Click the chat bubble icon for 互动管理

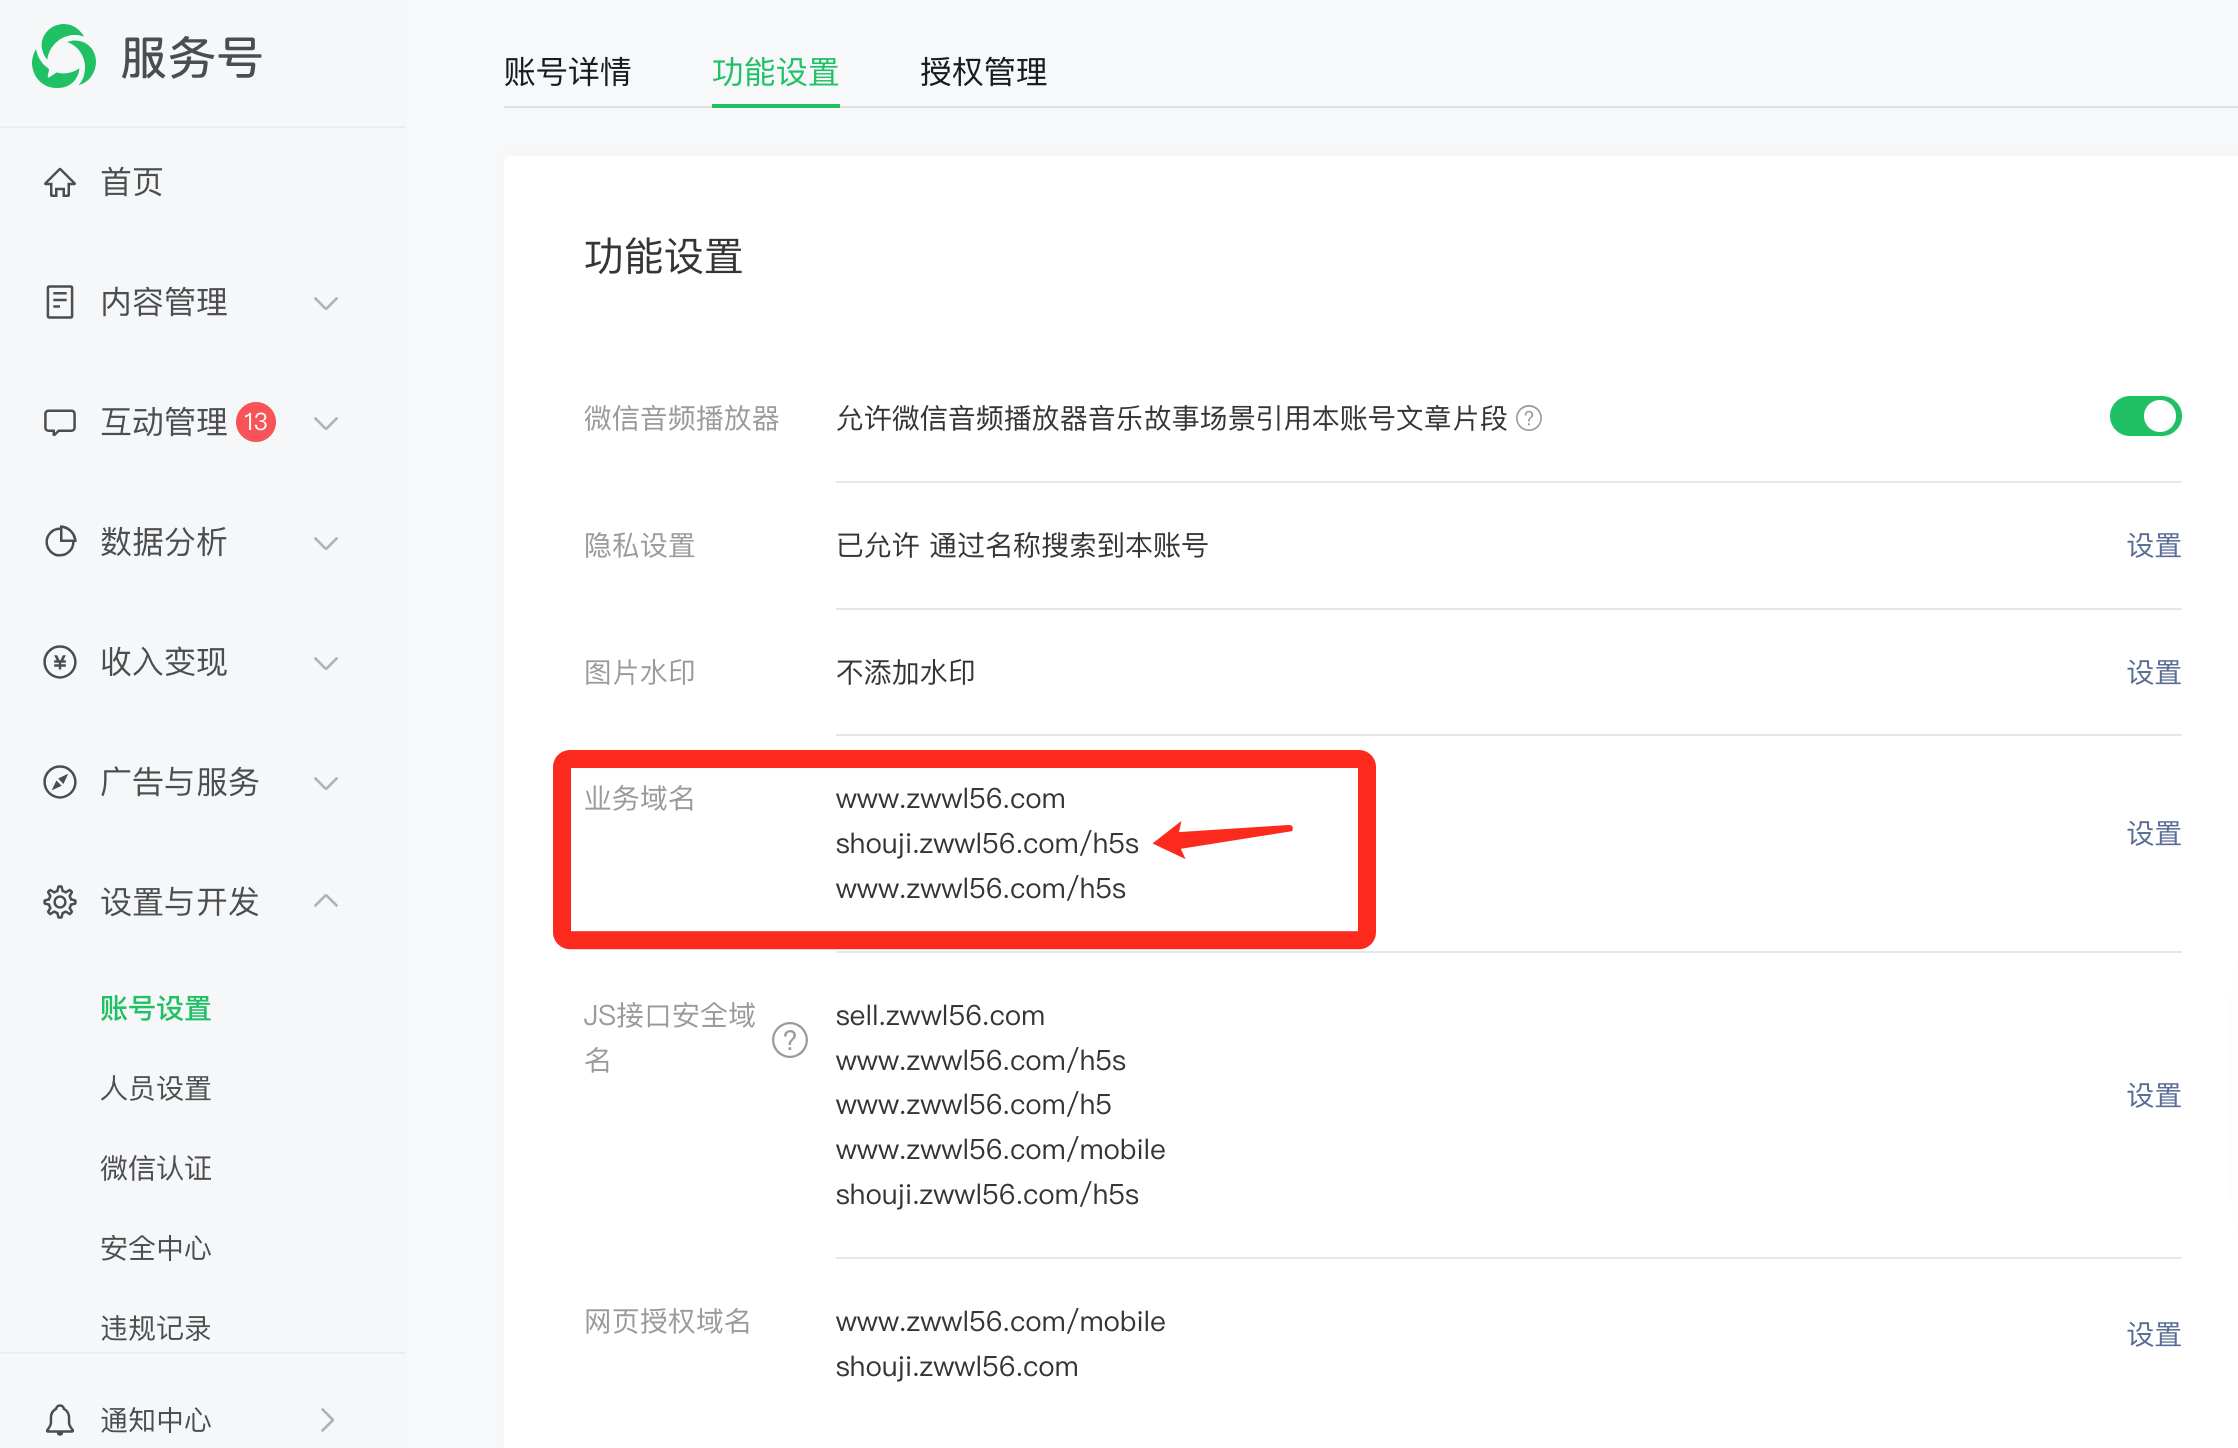pyautogui.click(x=60, y=422)
